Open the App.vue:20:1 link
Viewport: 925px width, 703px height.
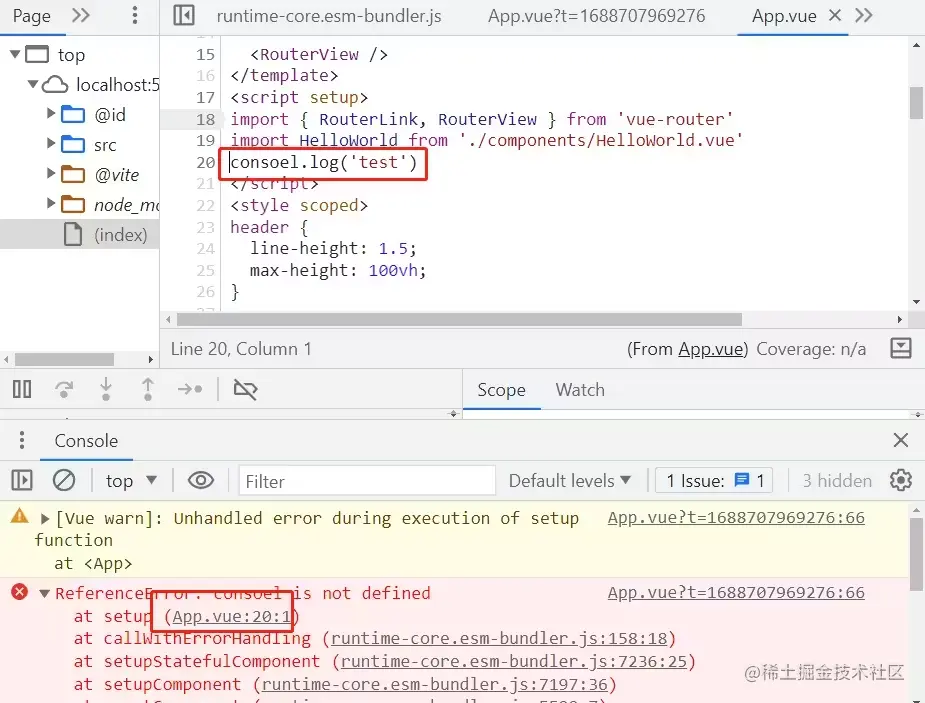[x=232, y=616]
